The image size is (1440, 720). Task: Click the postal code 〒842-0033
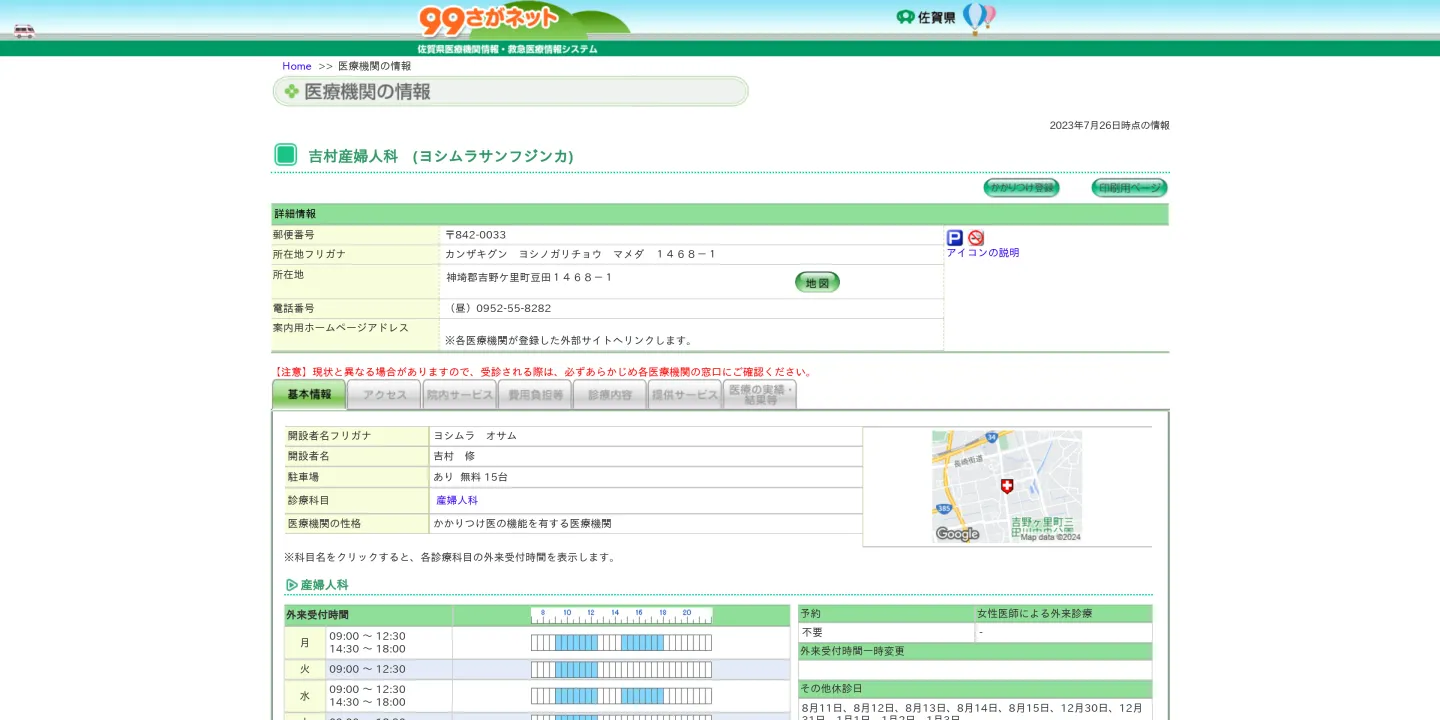[x=476, y=235]
